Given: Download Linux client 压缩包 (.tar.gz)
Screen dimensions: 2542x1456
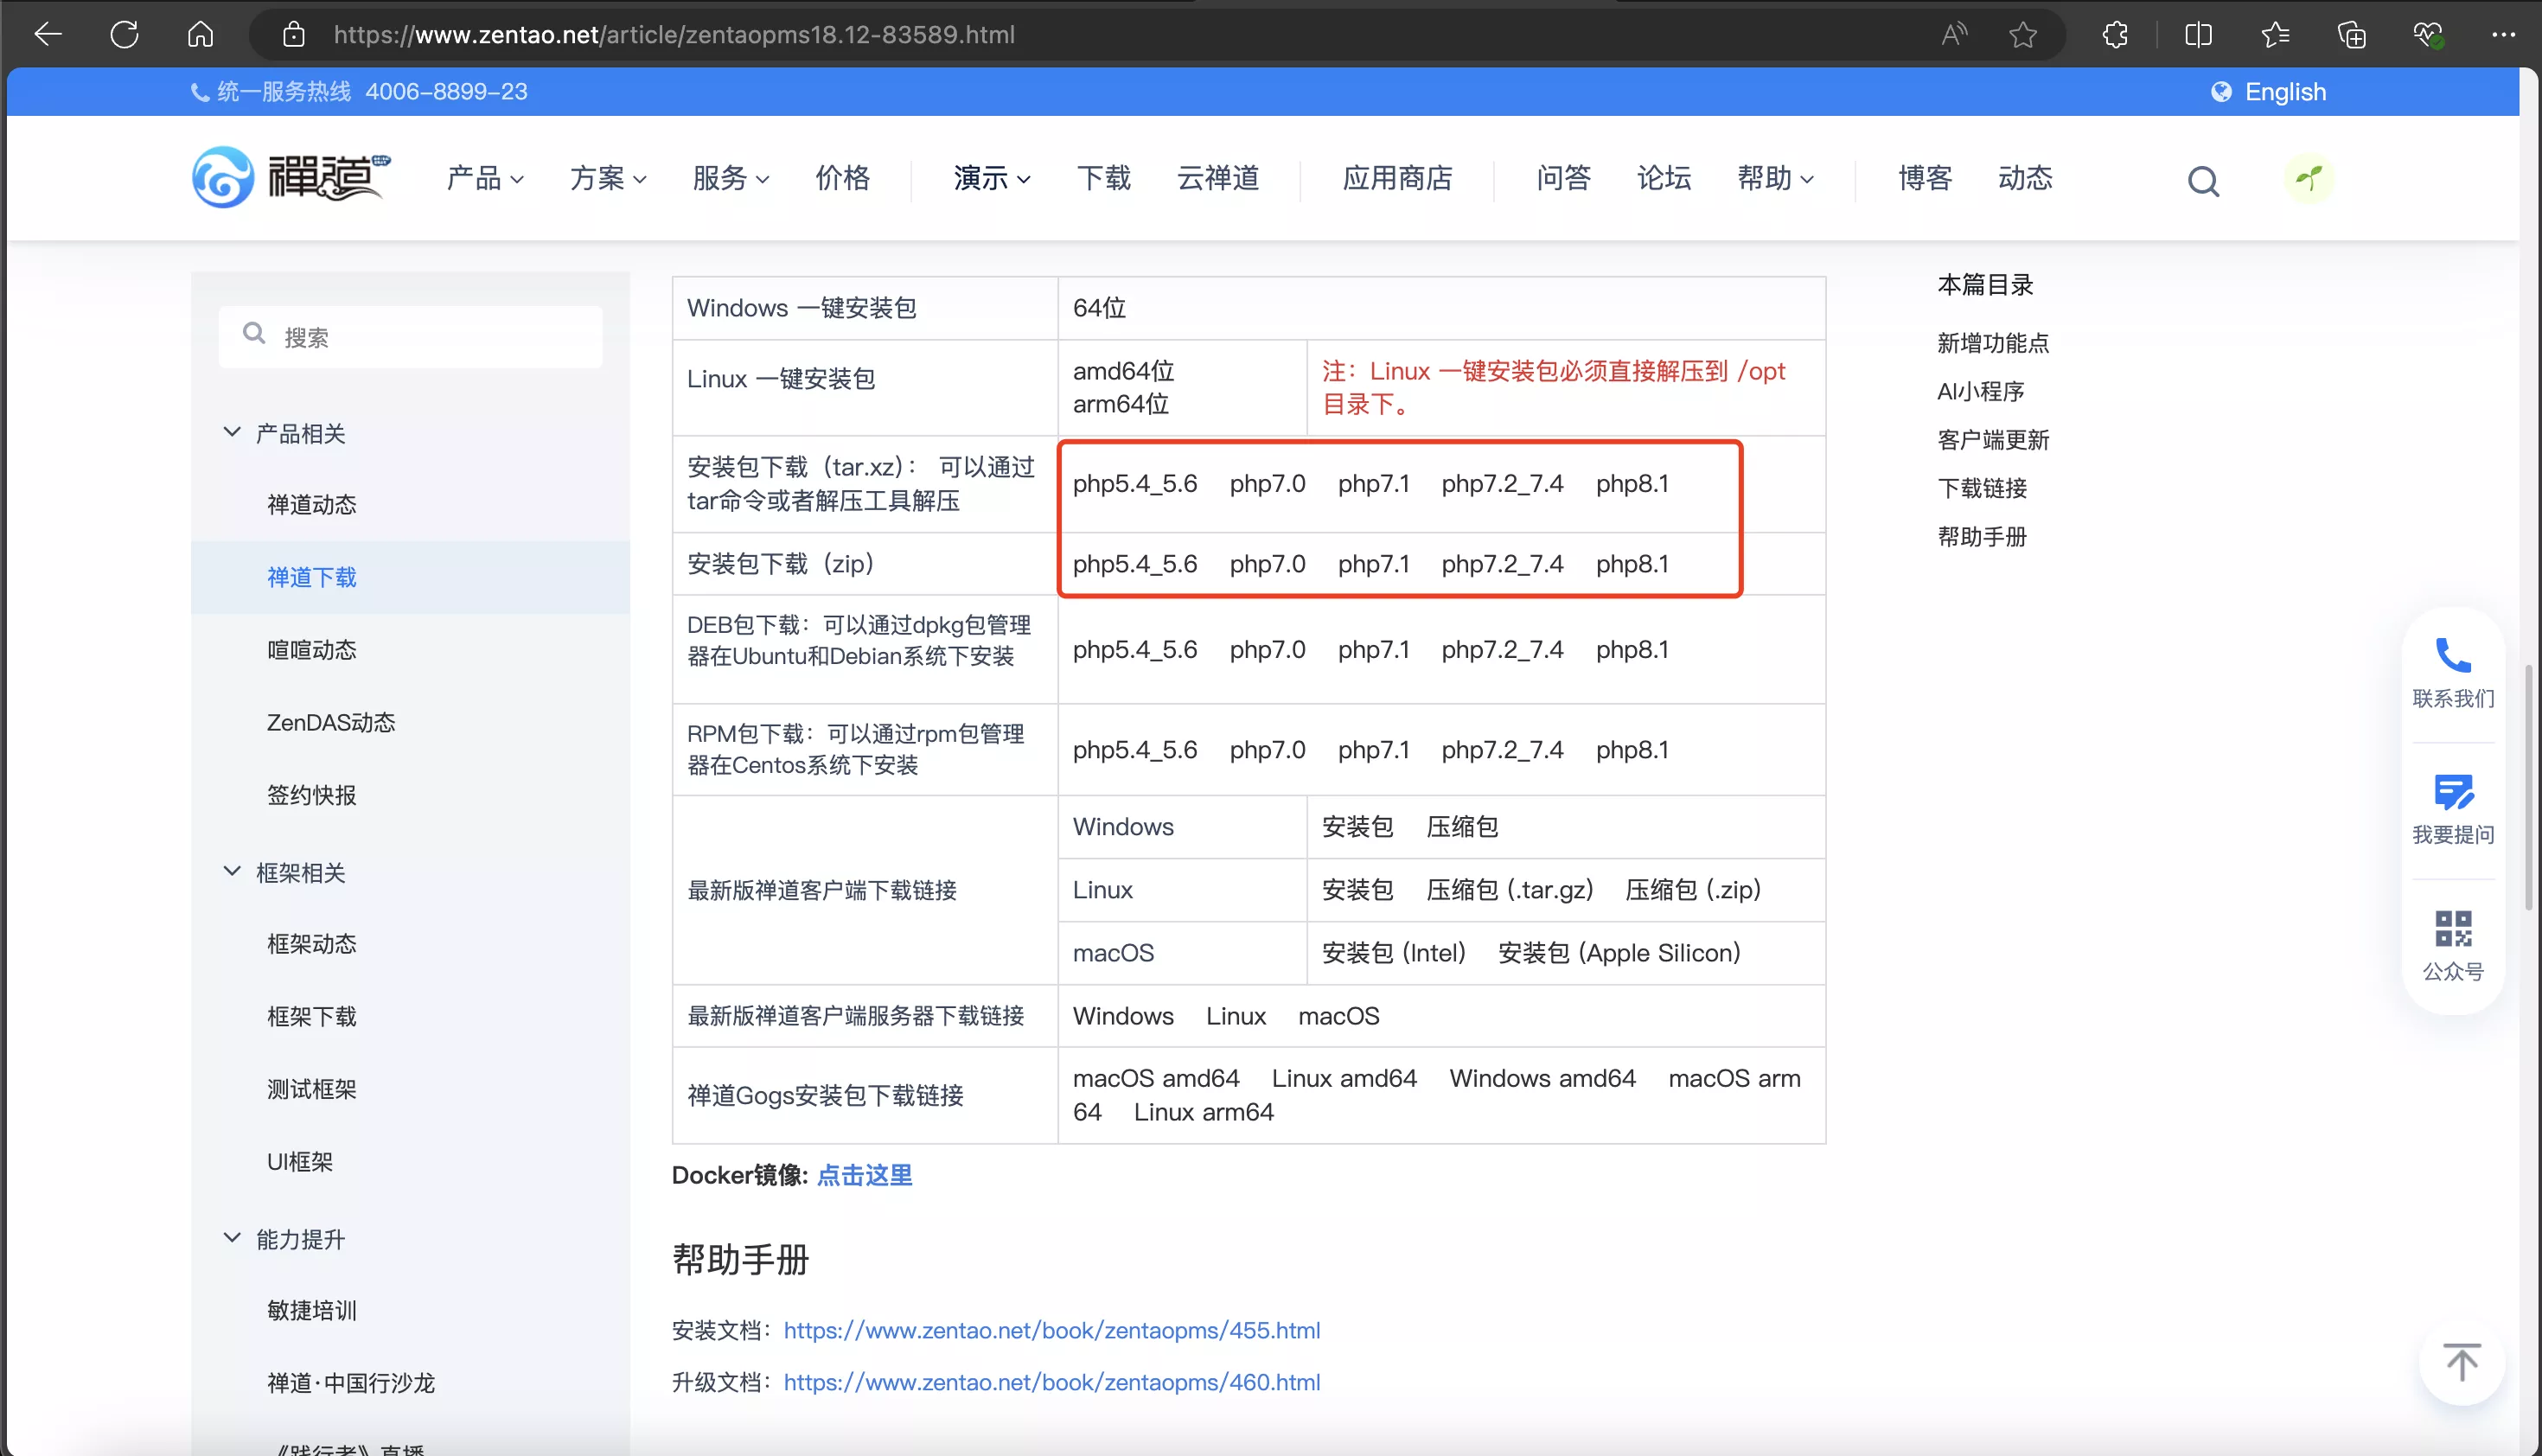Looking at the screenshot, I should (1509, 890).
